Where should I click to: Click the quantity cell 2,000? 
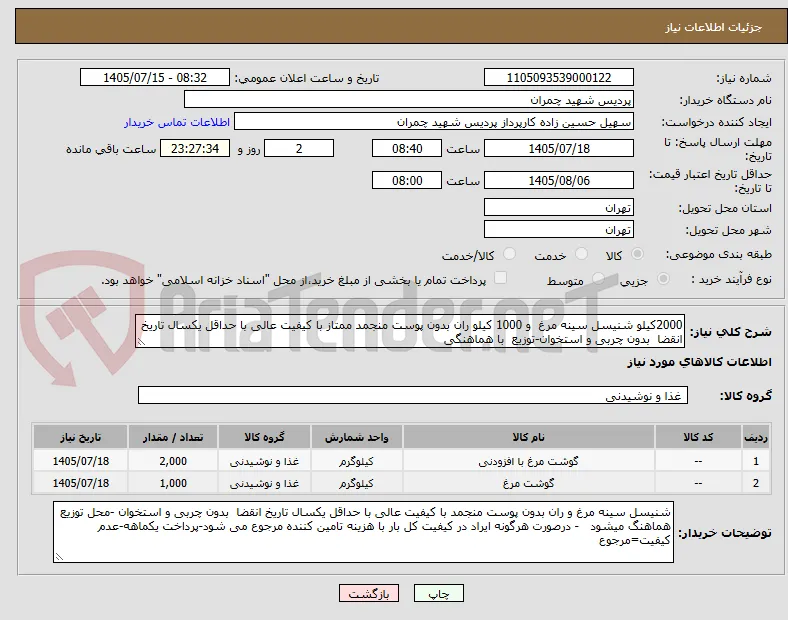click(173, 461)
